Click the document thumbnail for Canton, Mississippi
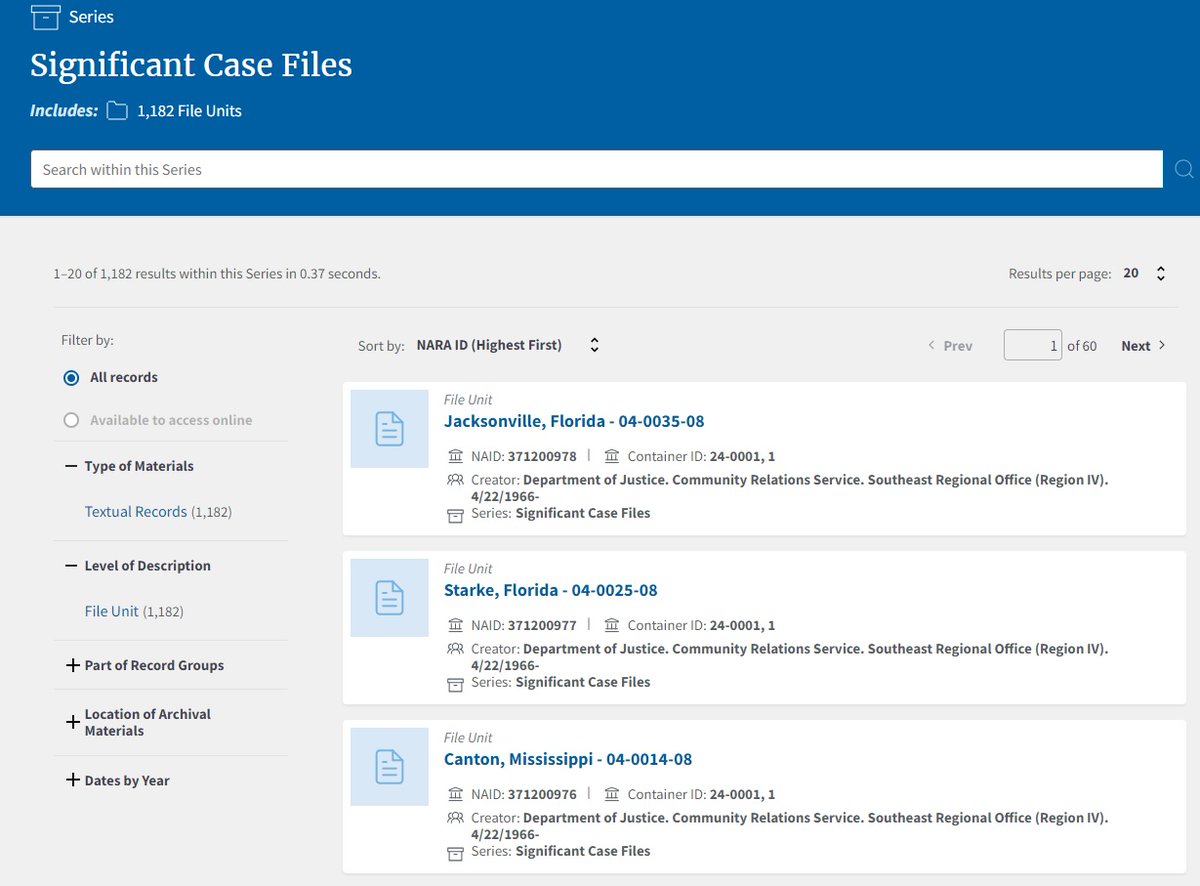Screen dimensions: 1200x886 [389, 767]
